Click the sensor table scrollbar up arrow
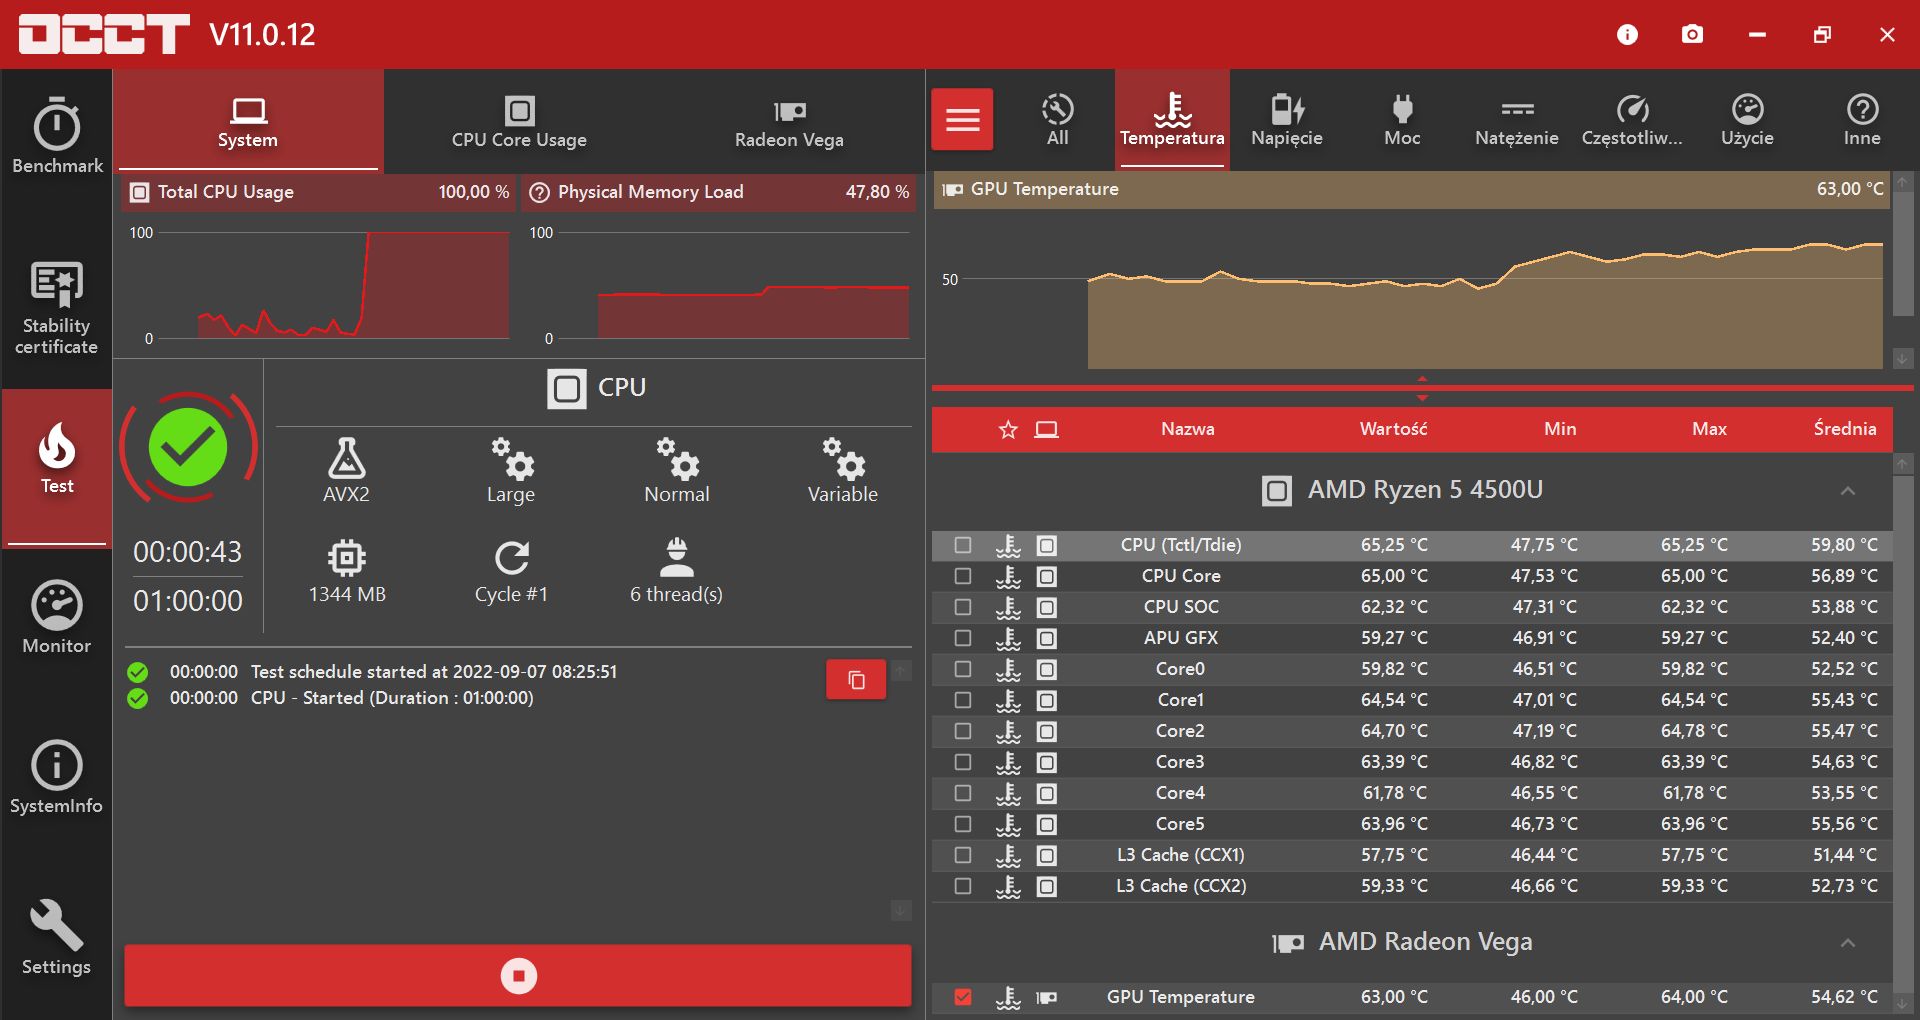The width and height of the screenshot is (1920, 1020). [x=1903, y=465]
